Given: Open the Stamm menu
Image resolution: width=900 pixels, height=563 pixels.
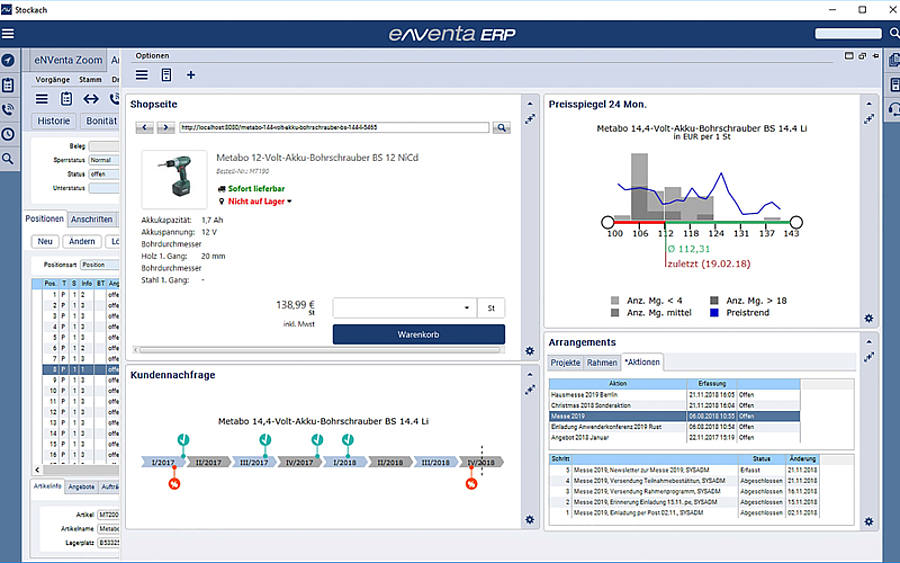Looking at the screenshot, I should pyautogui.click(x=90, y=79).
